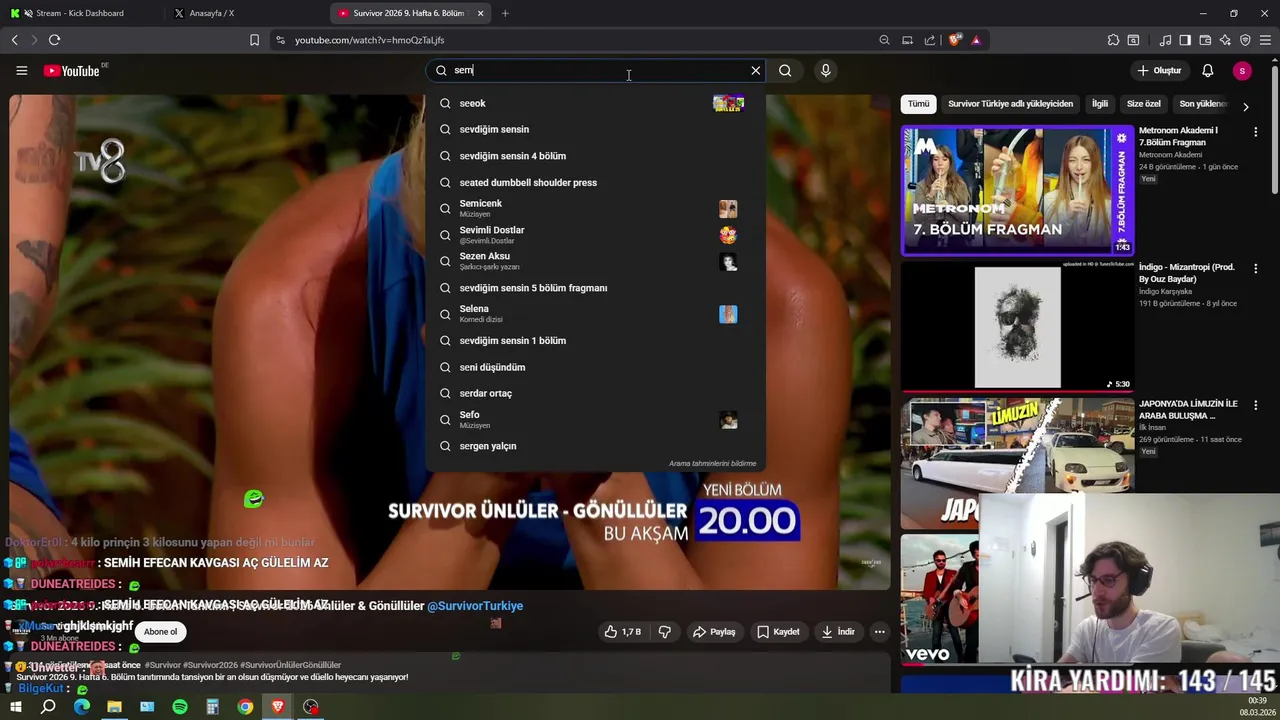1280x720 pixels.
Task: Choose the 'seeok' search suggestion
Action: pyautogui.click(x=595, y=103)
